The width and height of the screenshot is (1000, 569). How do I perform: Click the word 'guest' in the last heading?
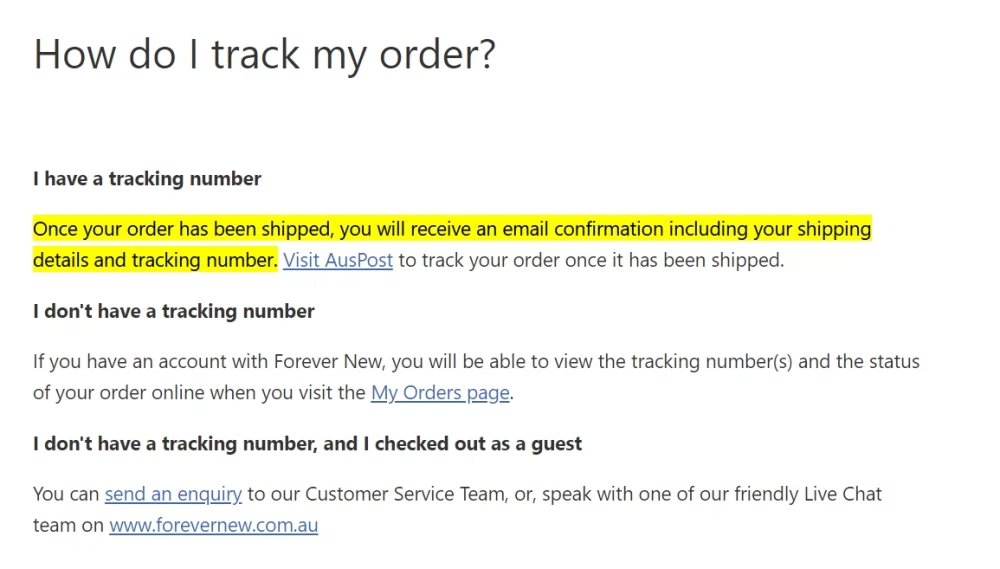coord(557,444)
